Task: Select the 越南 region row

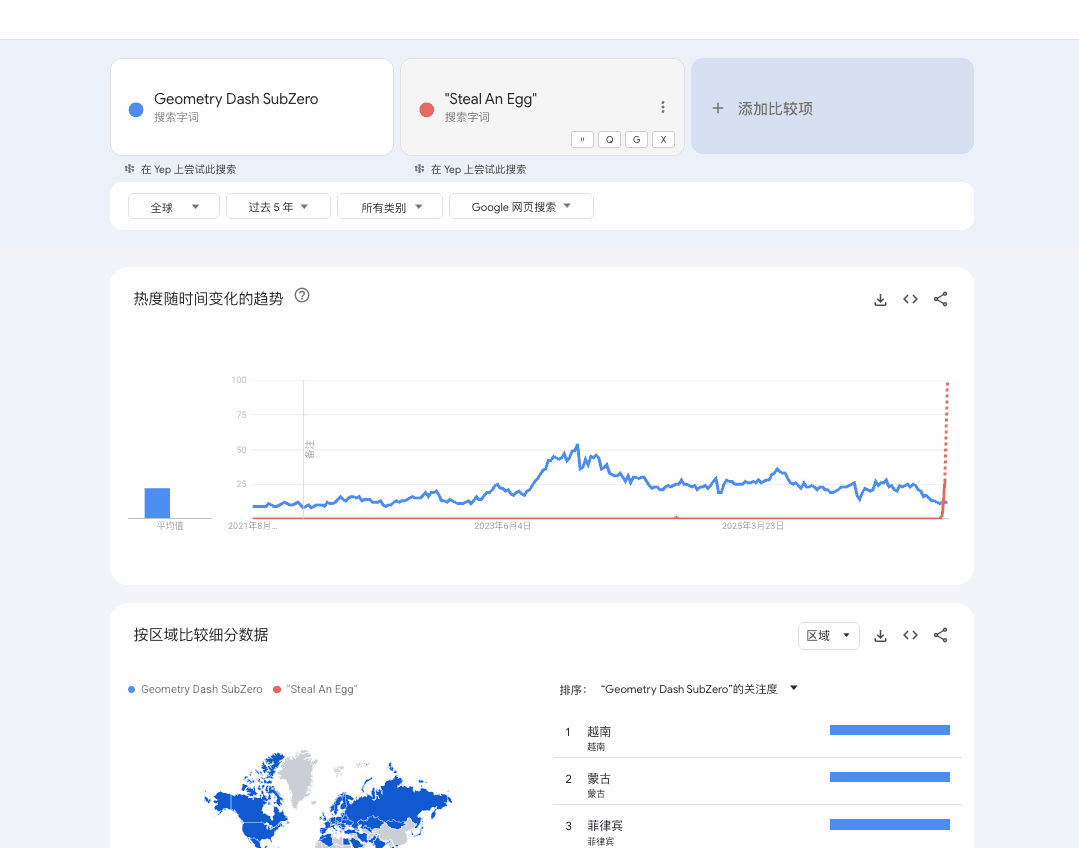Action: (x=757, y=736)
